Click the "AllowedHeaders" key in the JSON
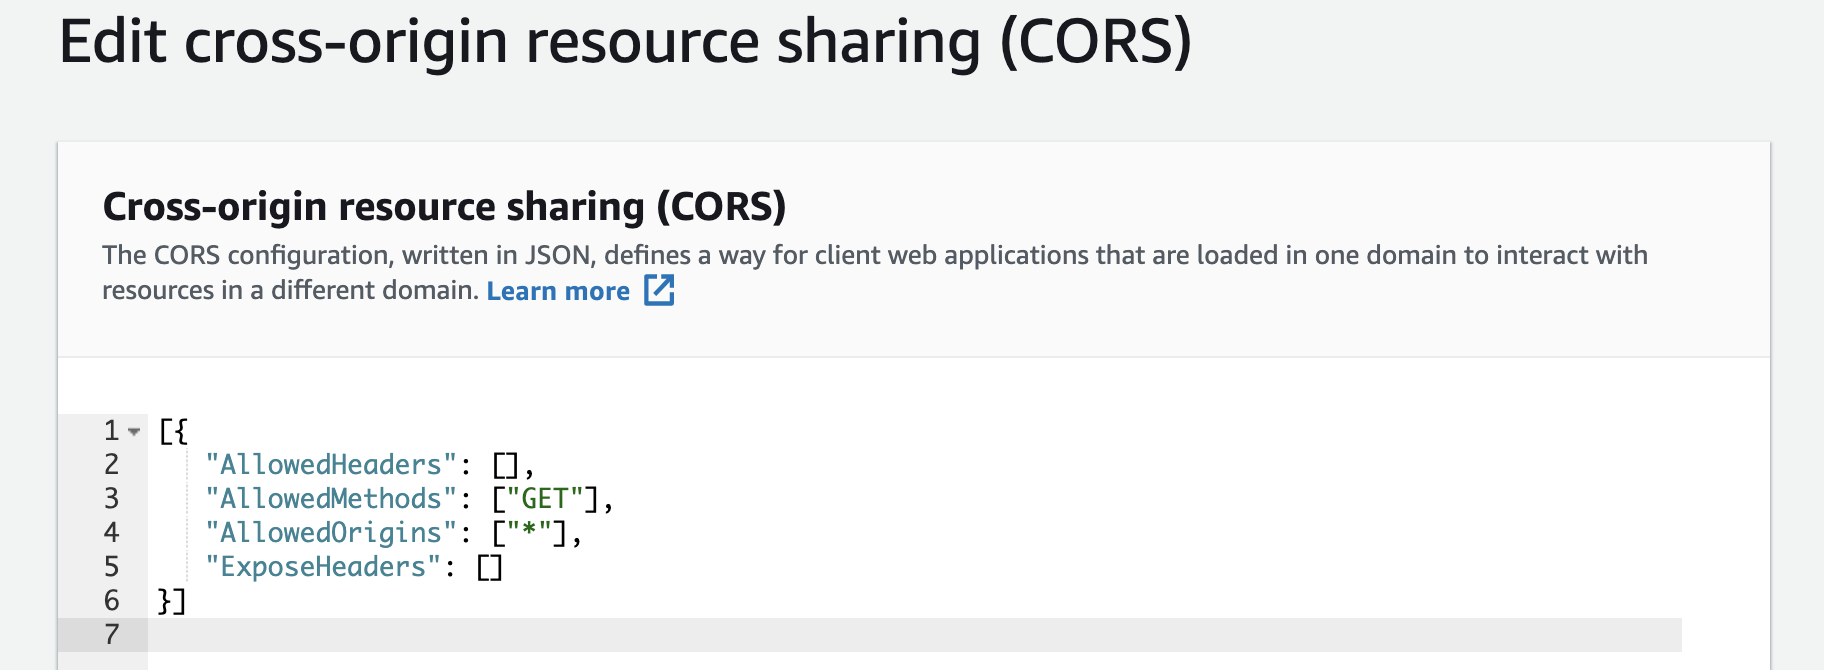Viewport: 1824px width, 670px height. (x=331, y=465)
